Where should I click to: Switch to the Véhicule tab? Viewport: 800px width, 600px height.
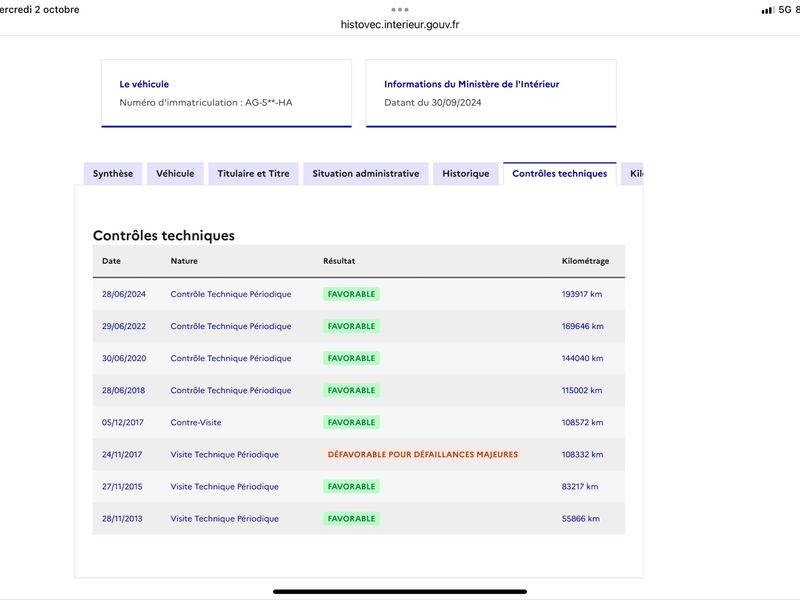pos(175,173)
